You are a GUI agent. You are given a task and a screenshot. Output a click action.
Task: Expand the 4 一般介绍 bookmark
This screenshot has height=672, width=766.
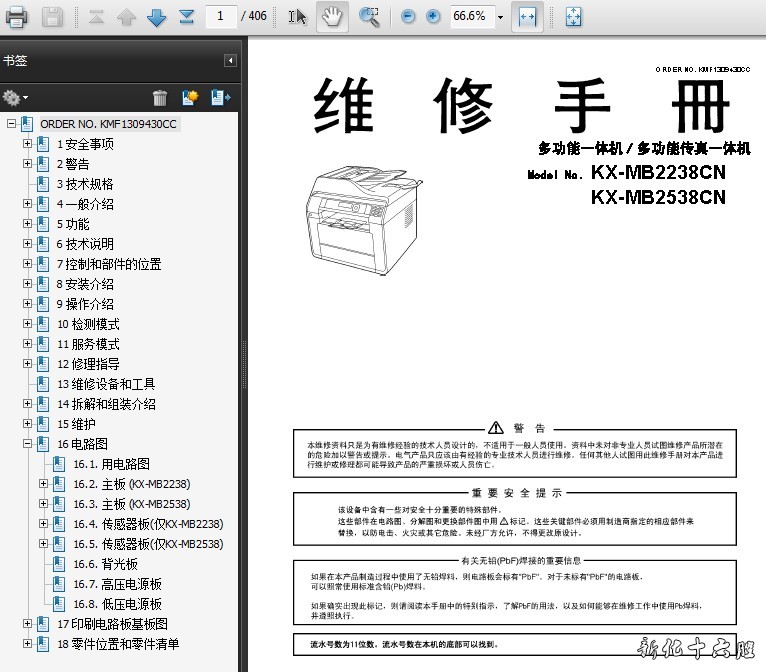click(x=27, y=204)
